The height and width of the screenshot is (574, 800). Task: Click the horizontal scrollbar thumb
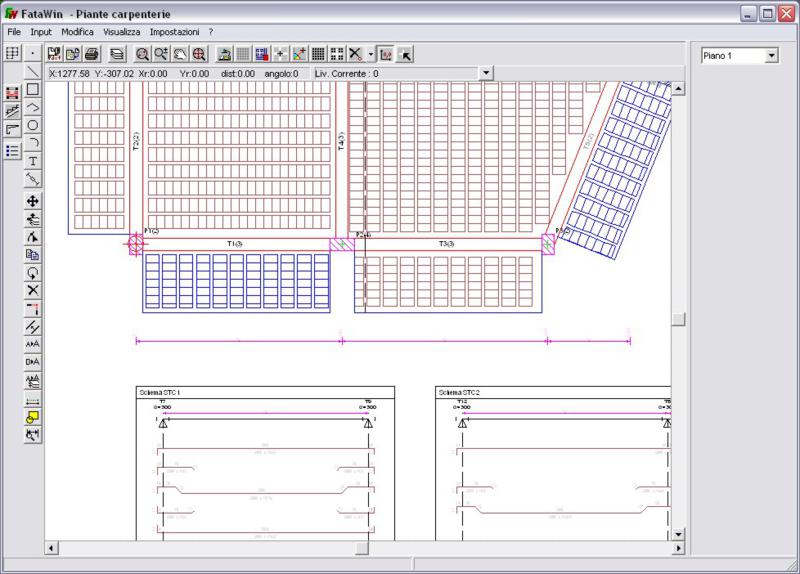point(362,548)
